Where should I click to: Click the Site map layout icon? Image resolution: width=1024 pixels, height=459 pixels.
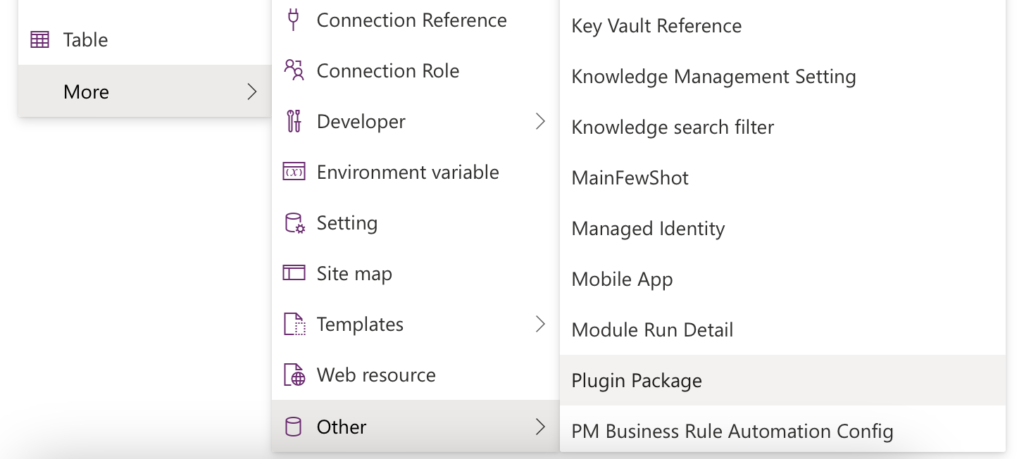tap(294, 273)
